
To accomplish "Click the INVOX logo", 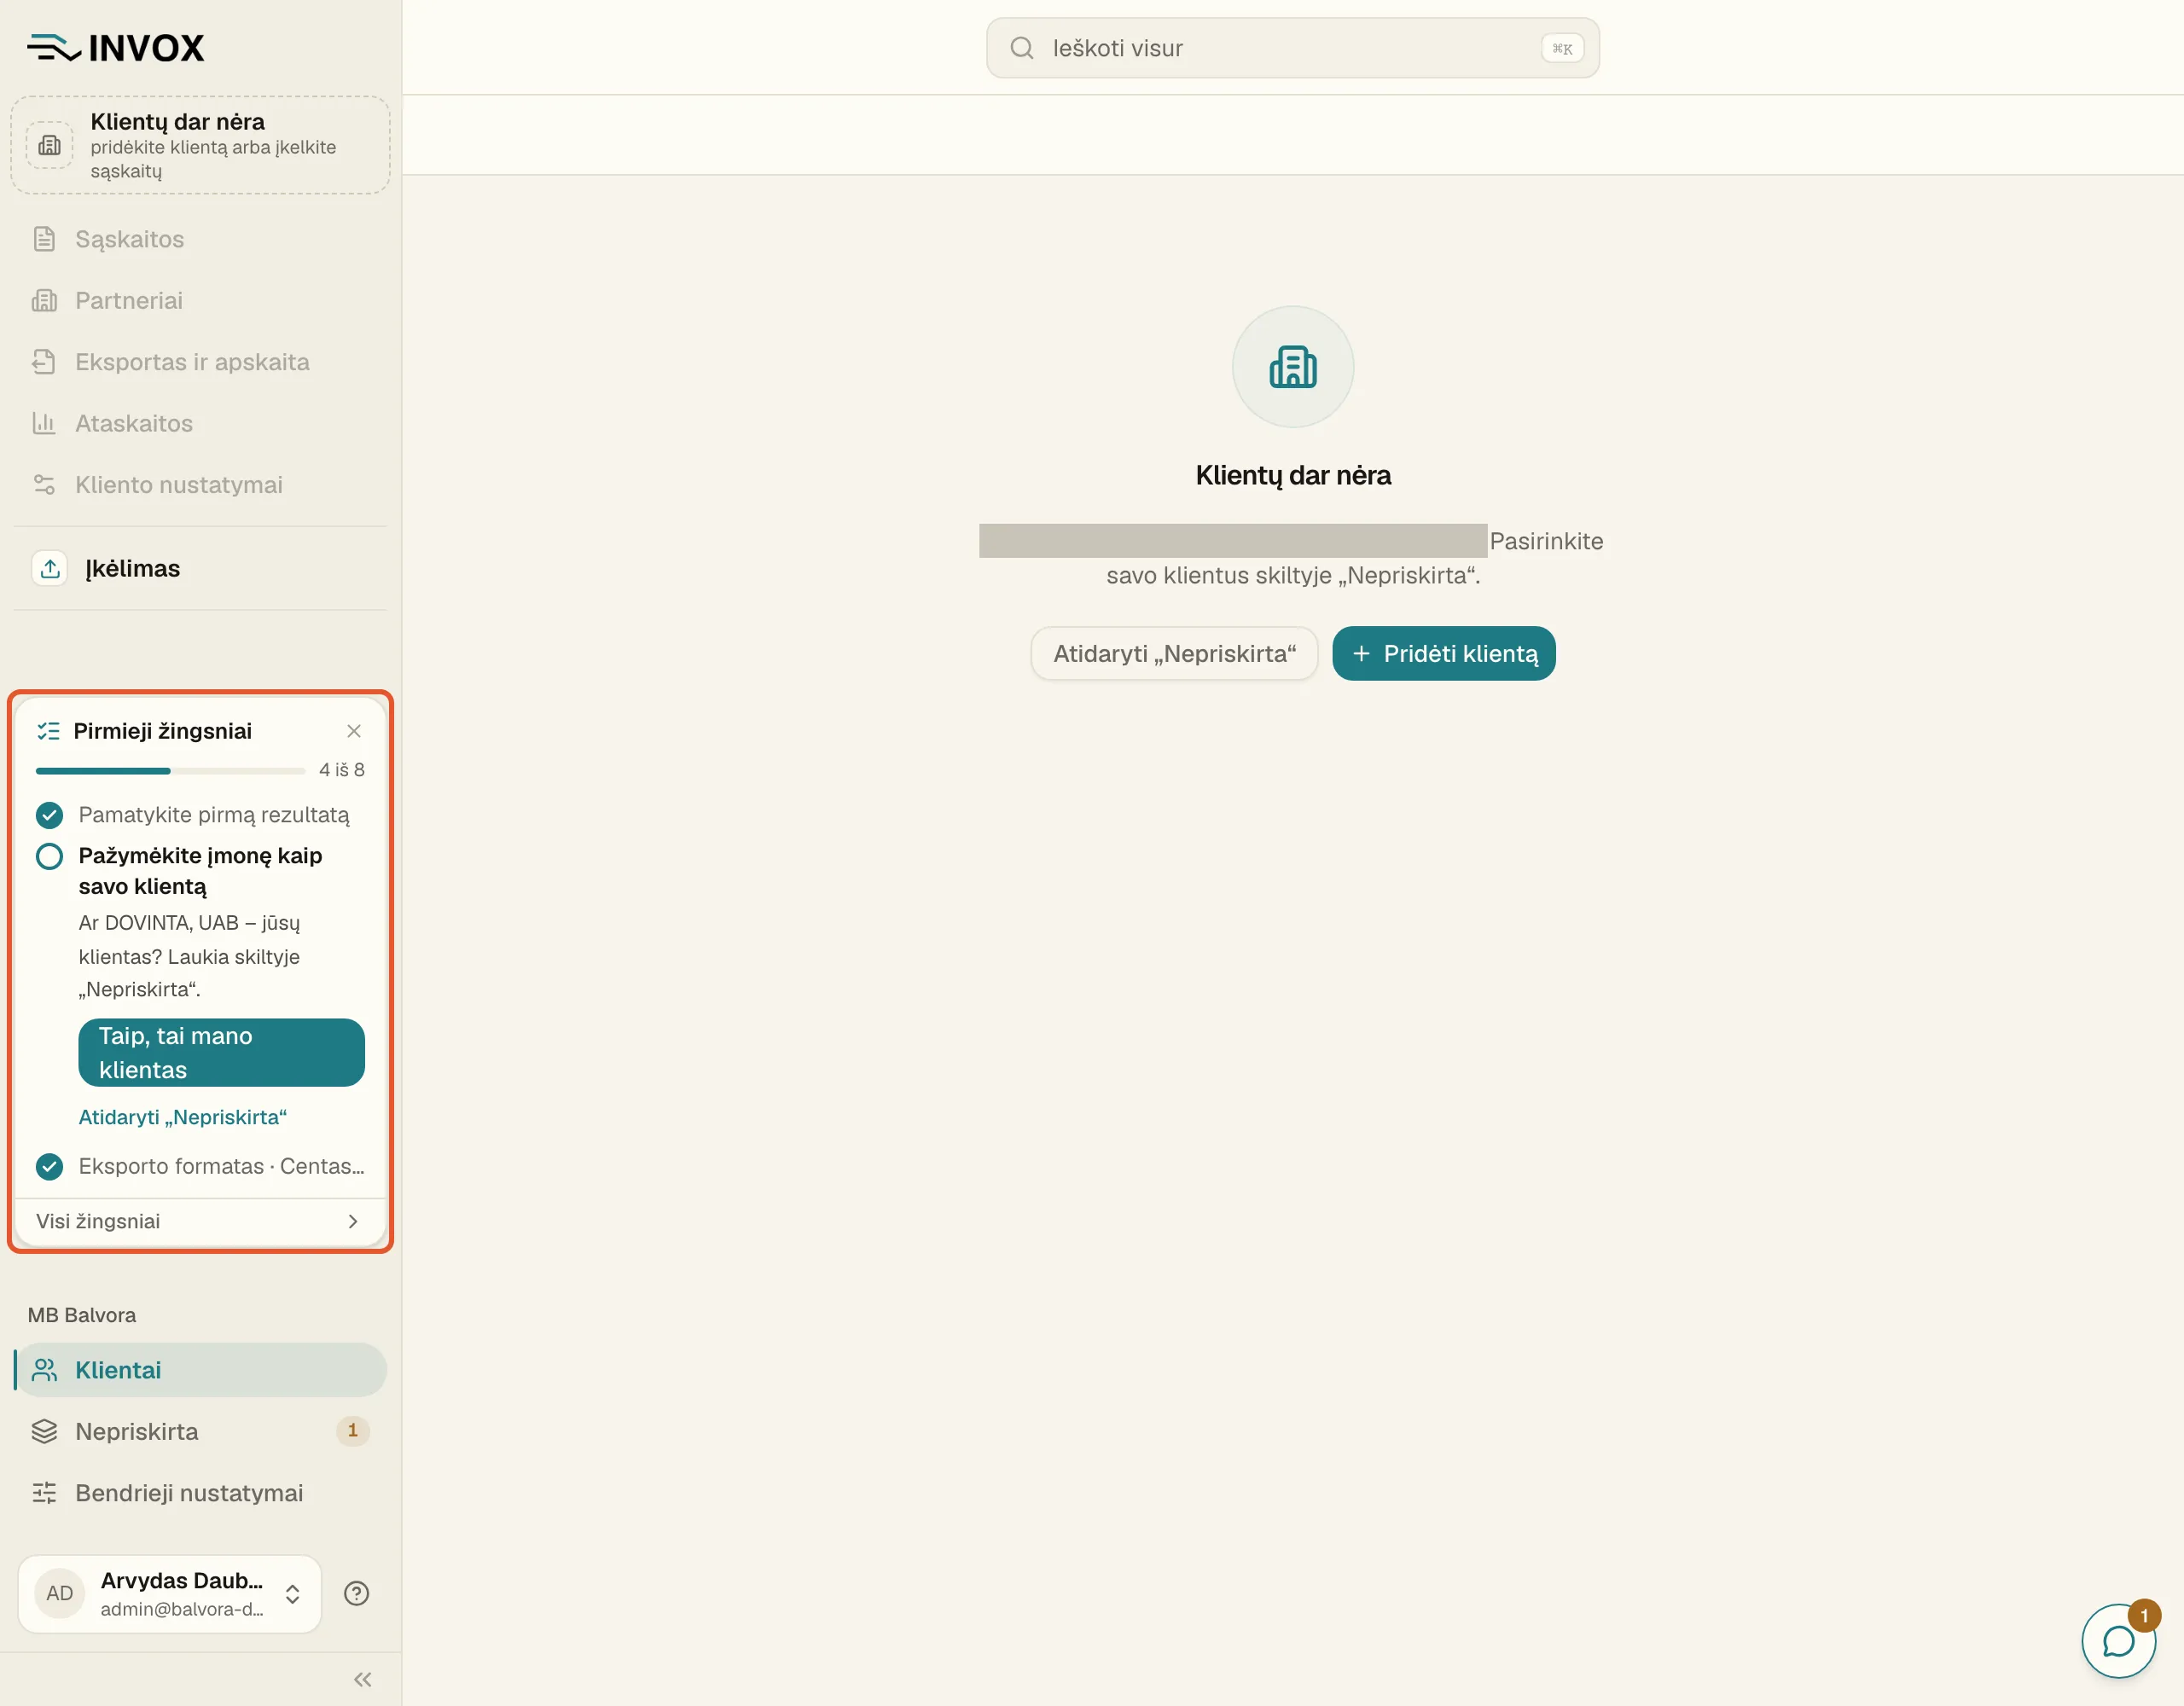I will click(115, 47).
